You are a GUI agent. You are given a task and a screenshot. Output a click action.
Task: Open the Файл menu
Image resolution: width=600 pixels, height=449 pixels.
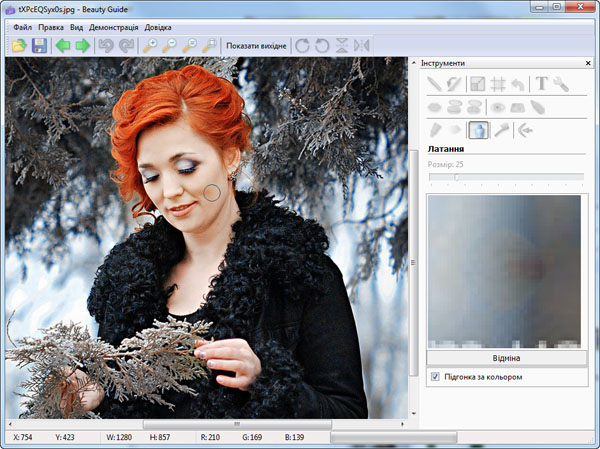click(22, 27)
